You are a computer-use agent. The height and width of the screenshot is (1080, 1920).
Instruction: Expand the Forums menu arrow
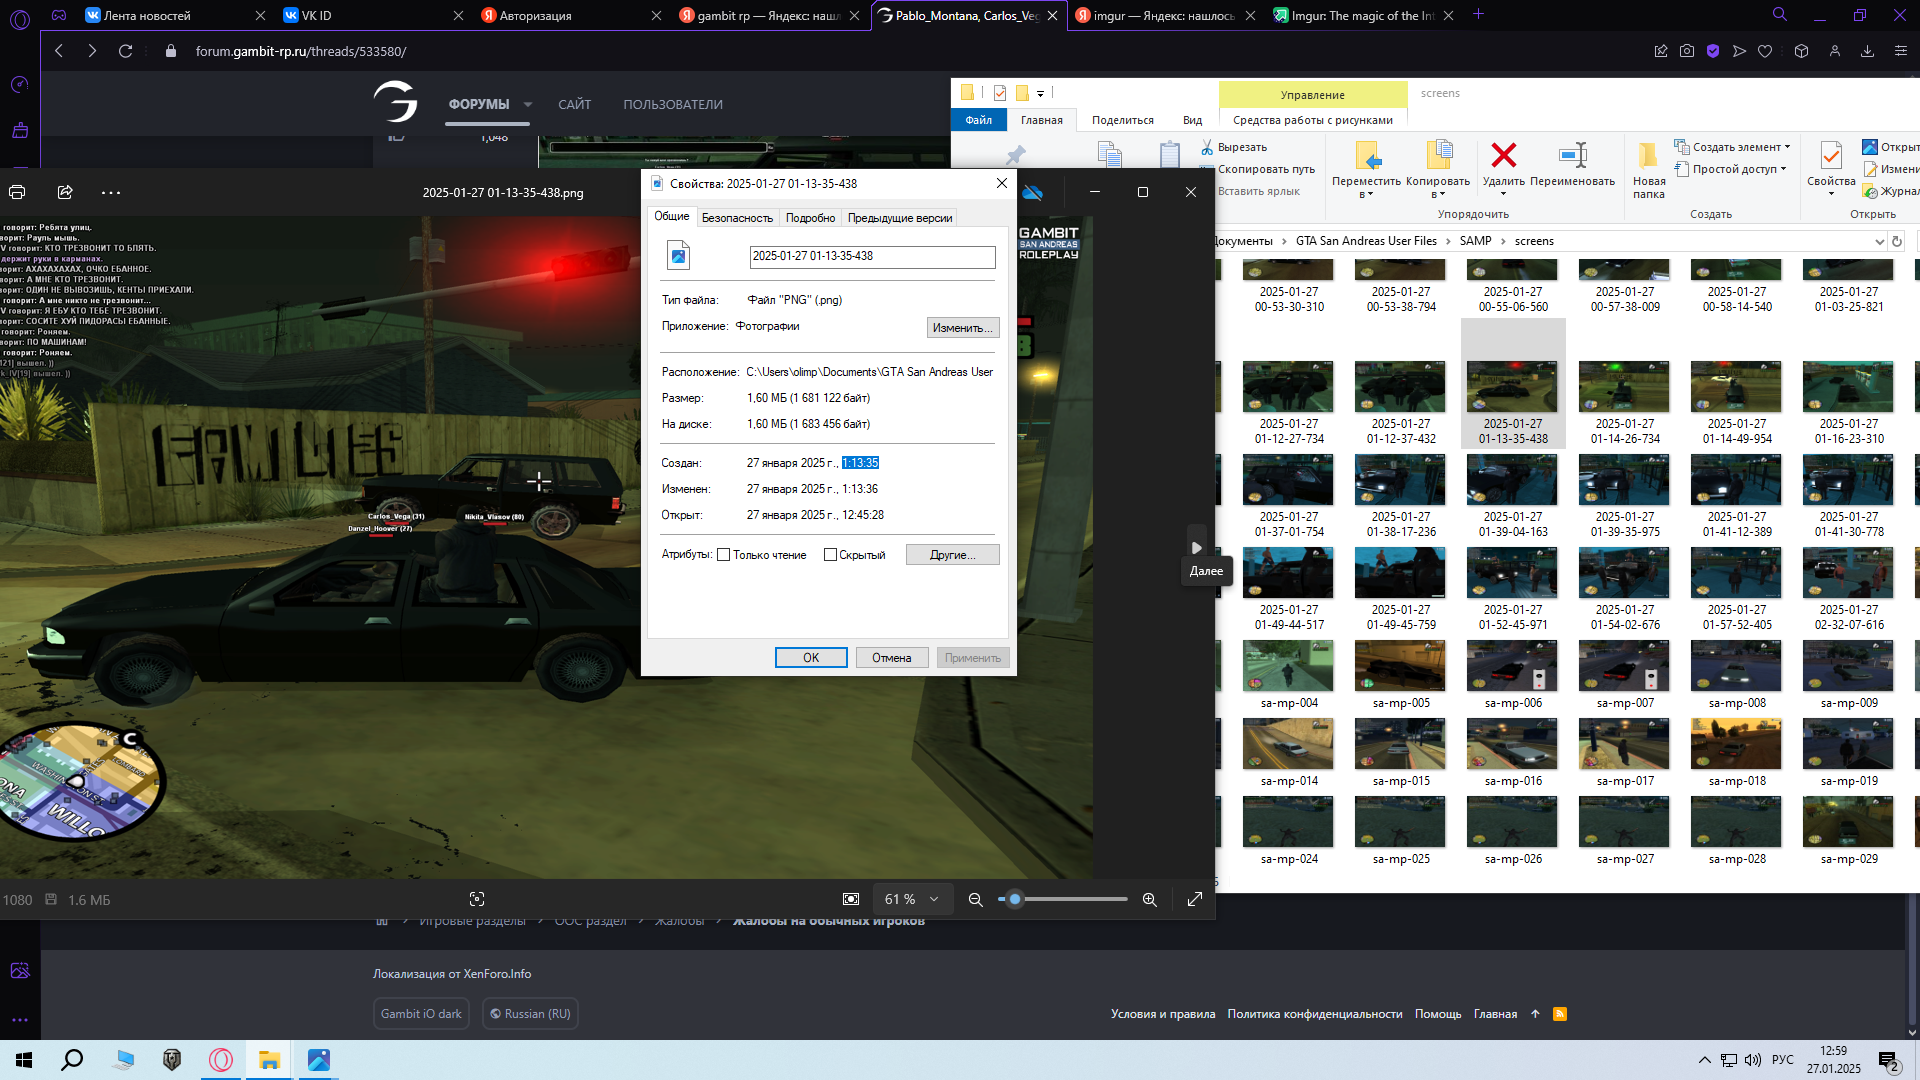[x=528, y=104]
